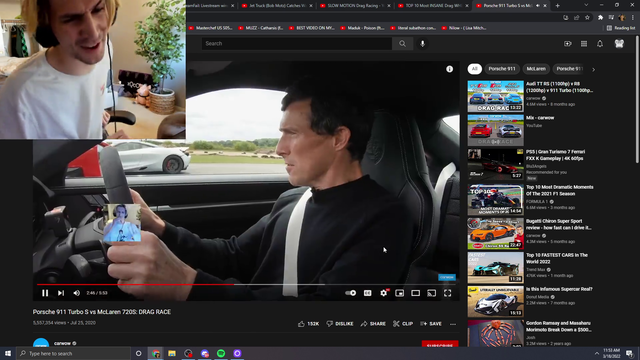Open Audi TT RS drag race thumbnail
Screen dimensions: 640x360
click(496, 96)
